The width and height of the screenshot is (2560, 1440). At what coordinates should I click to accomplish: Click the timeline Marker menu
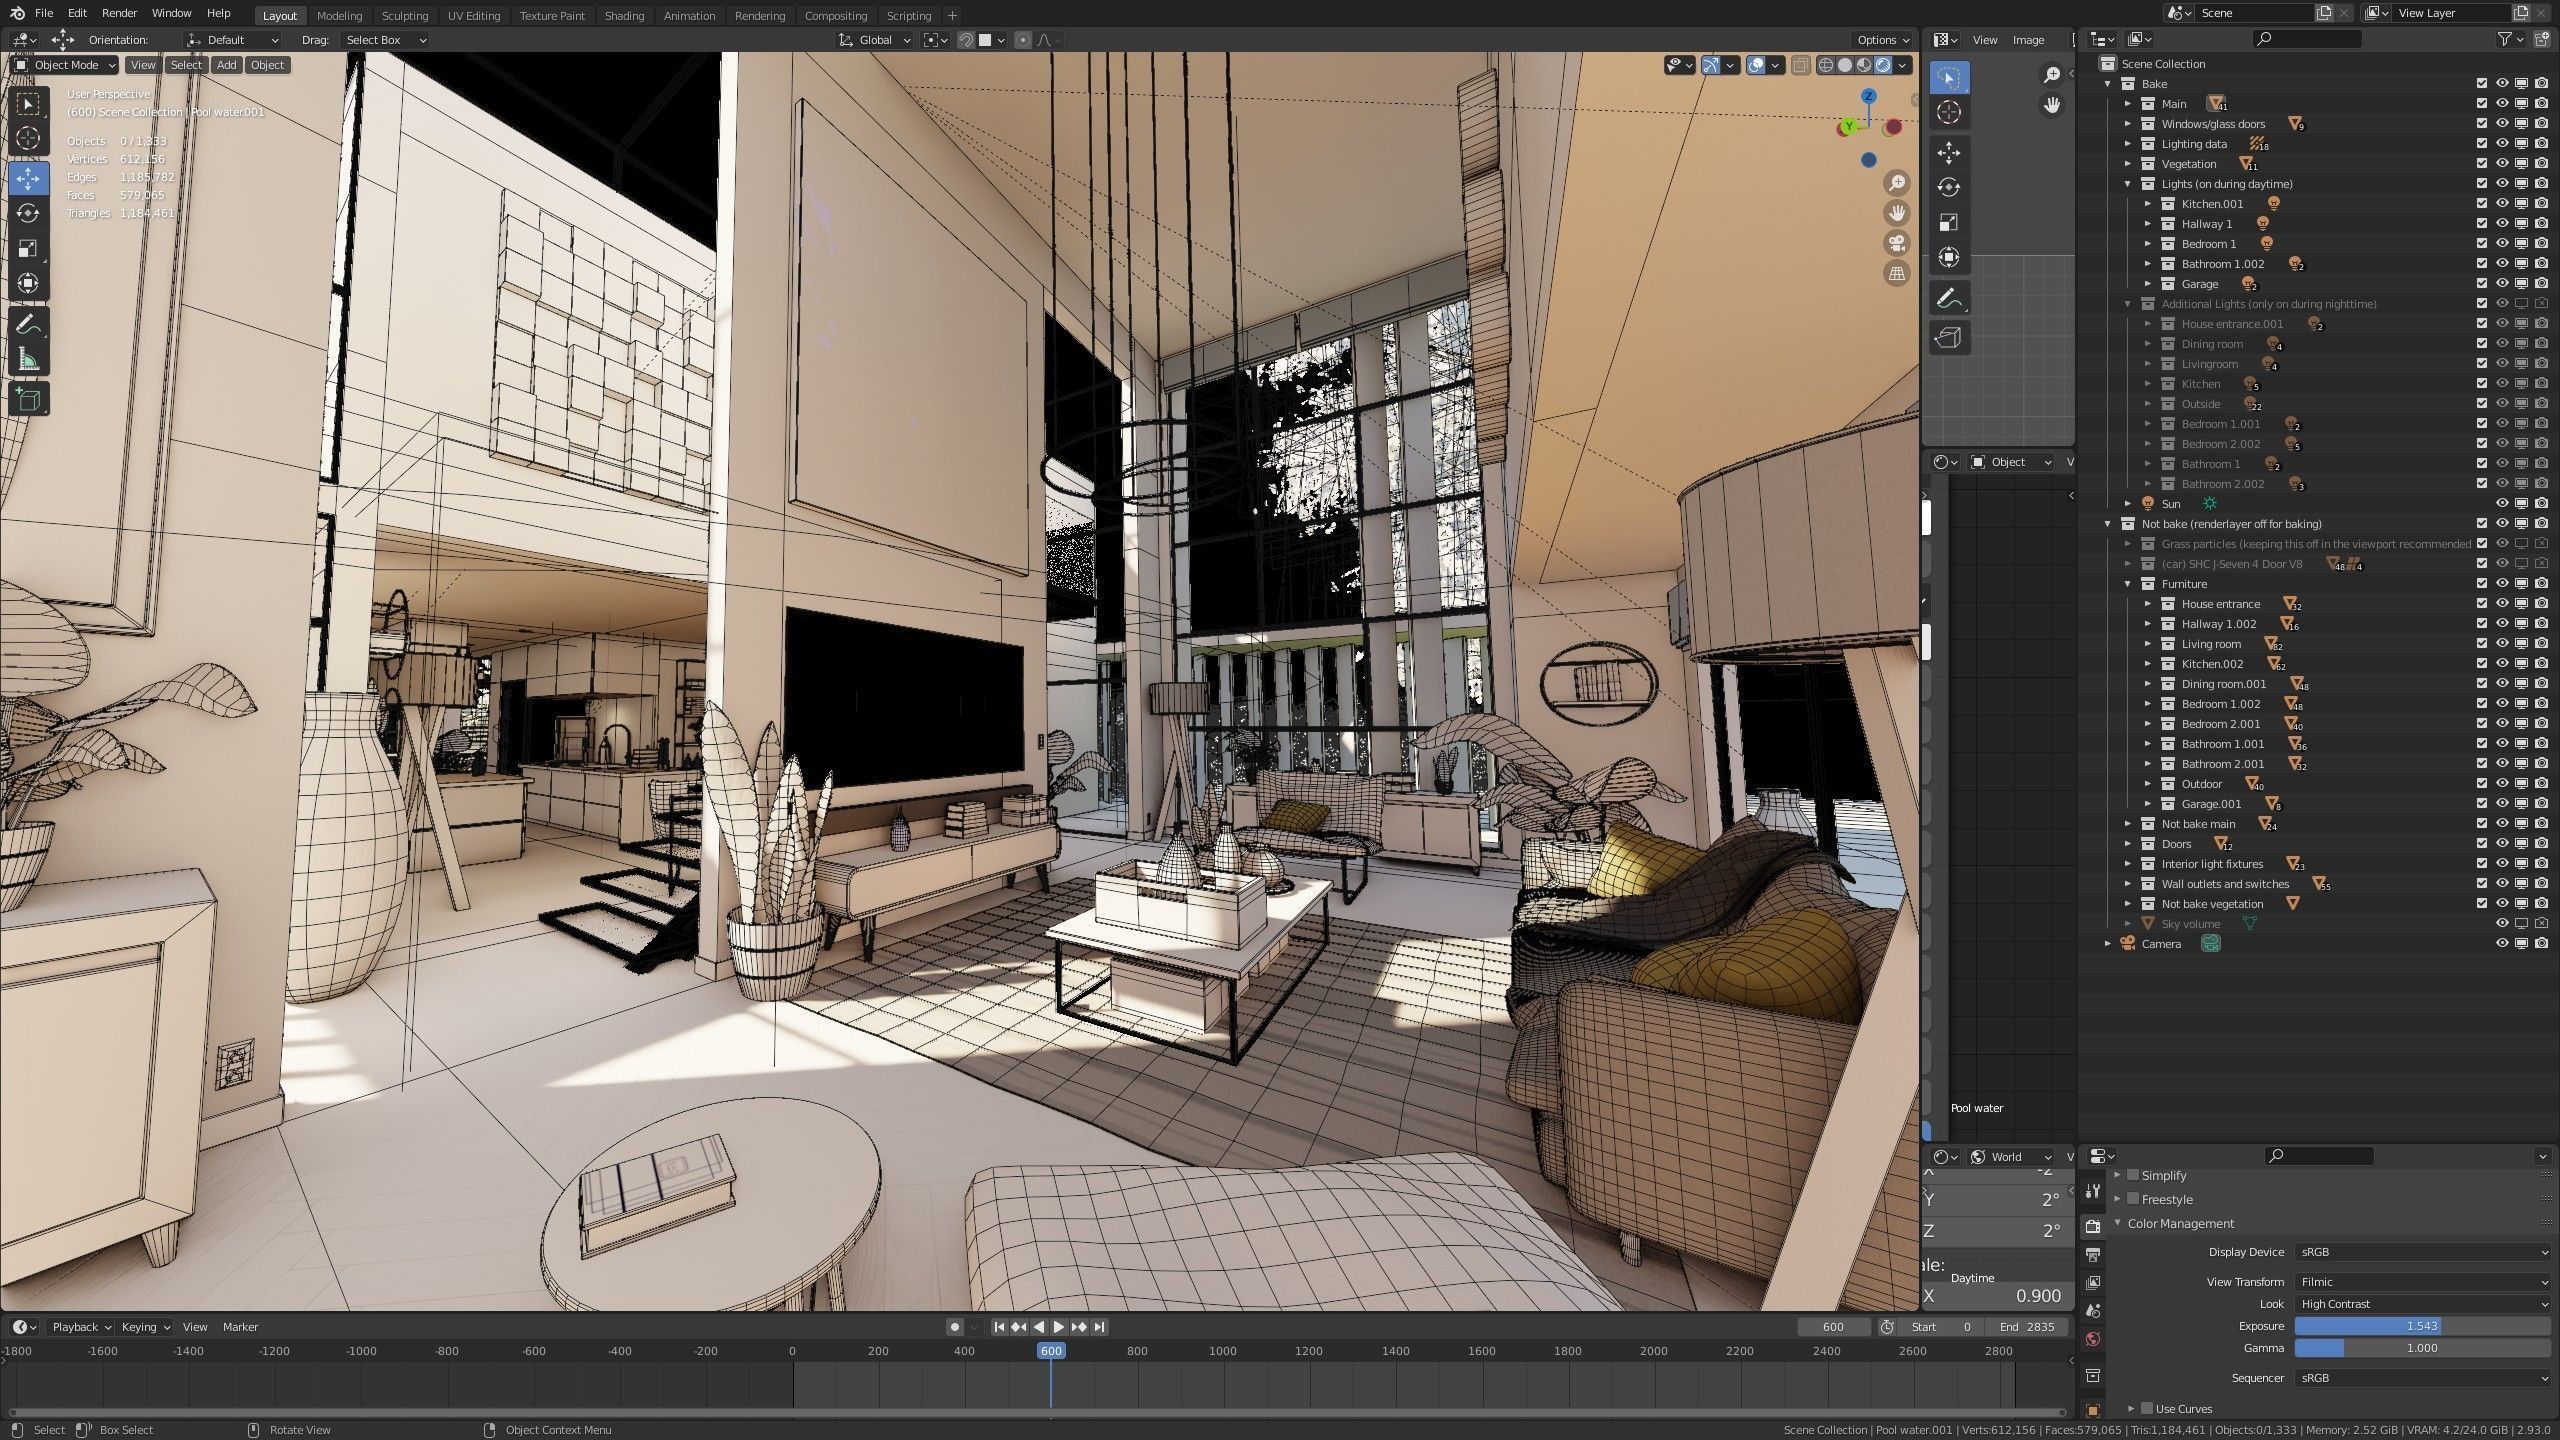click(x=240, y=1327)
